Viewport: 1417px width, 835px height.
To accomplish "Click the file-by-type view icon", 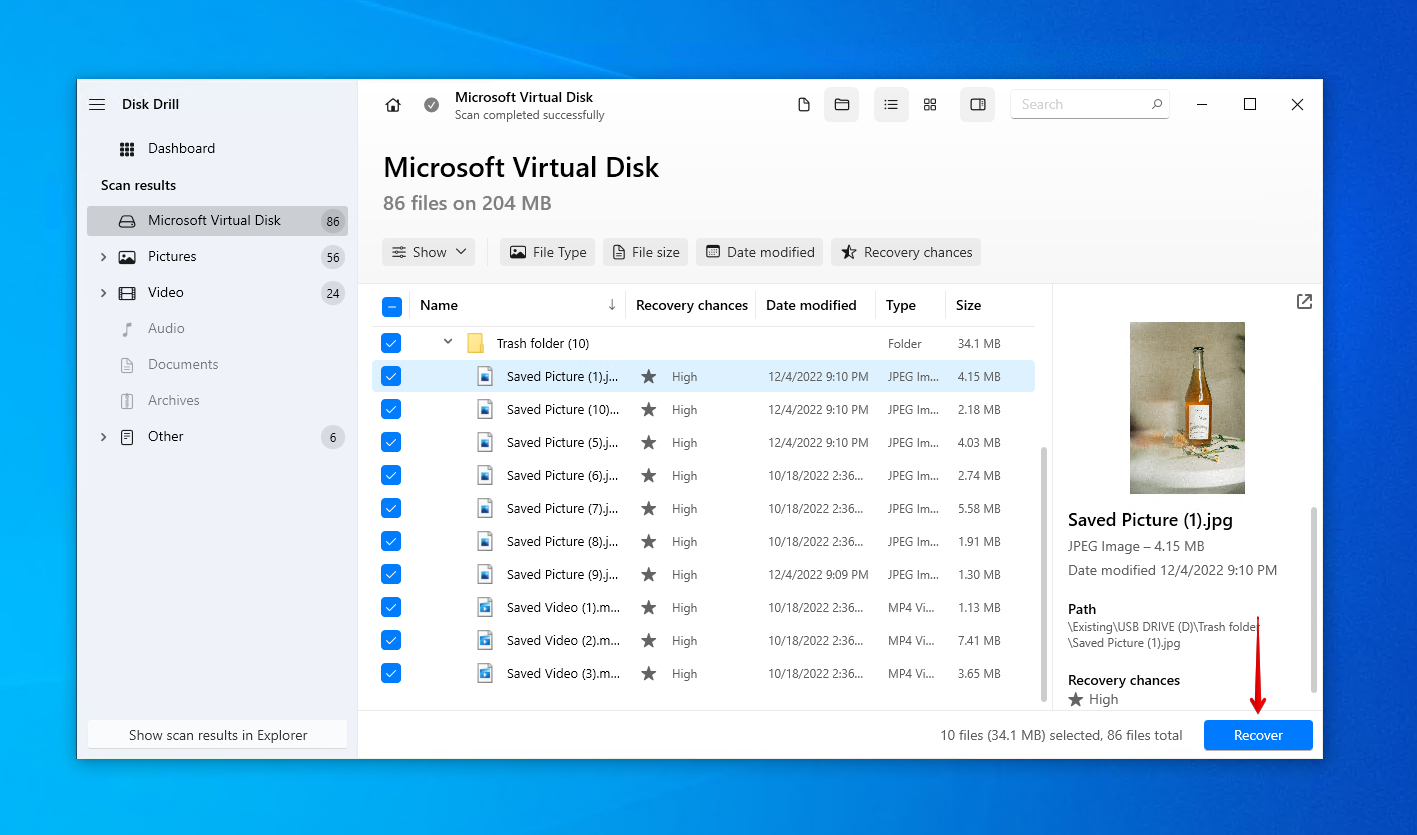I will tap(803, 104).
